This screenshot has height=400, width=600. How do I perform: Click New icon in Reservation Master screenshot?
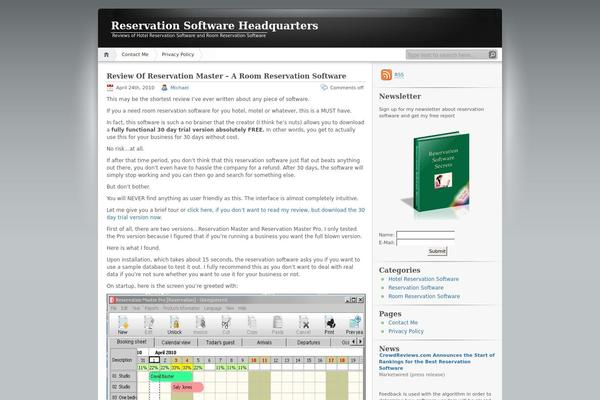point(123,325)
